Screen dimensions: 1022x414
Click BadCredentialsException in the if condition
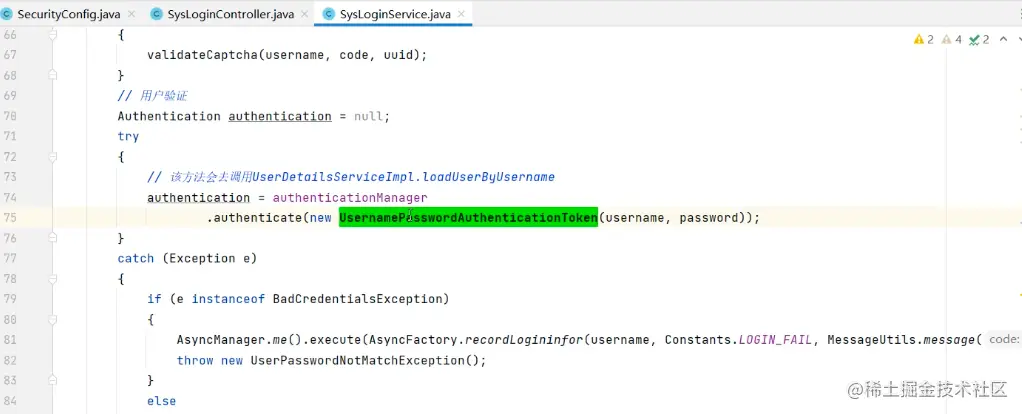coord(357,299)
